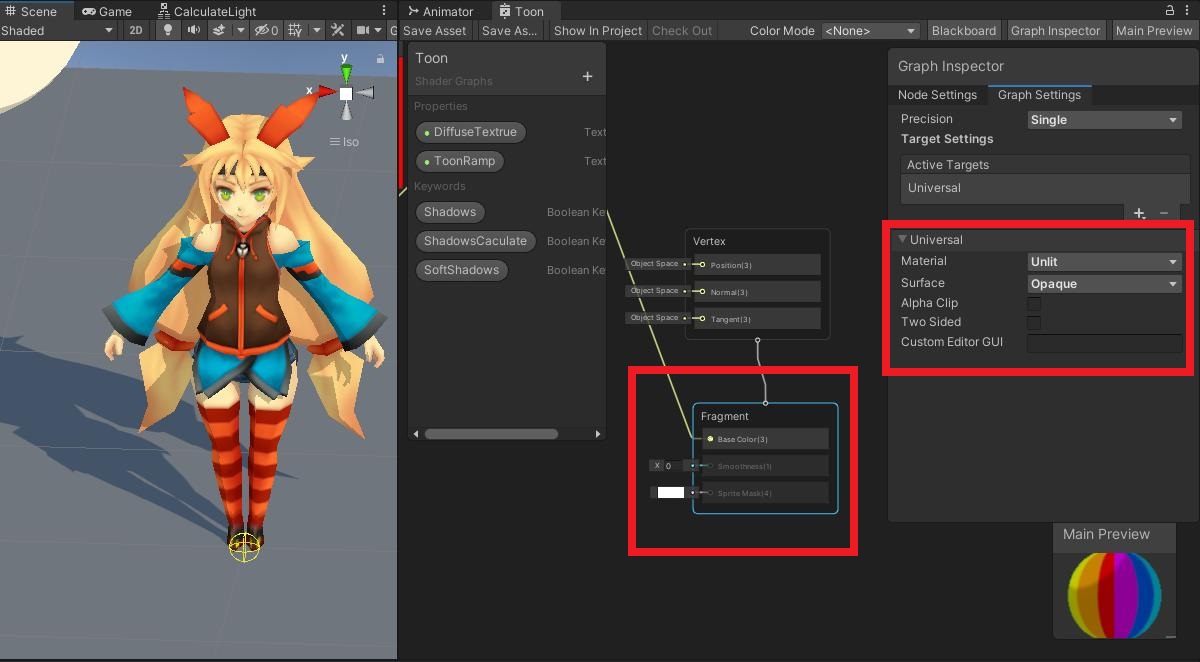Image resolution: width=1200 pixels, height=662 pixels.
Task: Open the Shaded draw mode dropdown
Action: (x=58, y=30)
